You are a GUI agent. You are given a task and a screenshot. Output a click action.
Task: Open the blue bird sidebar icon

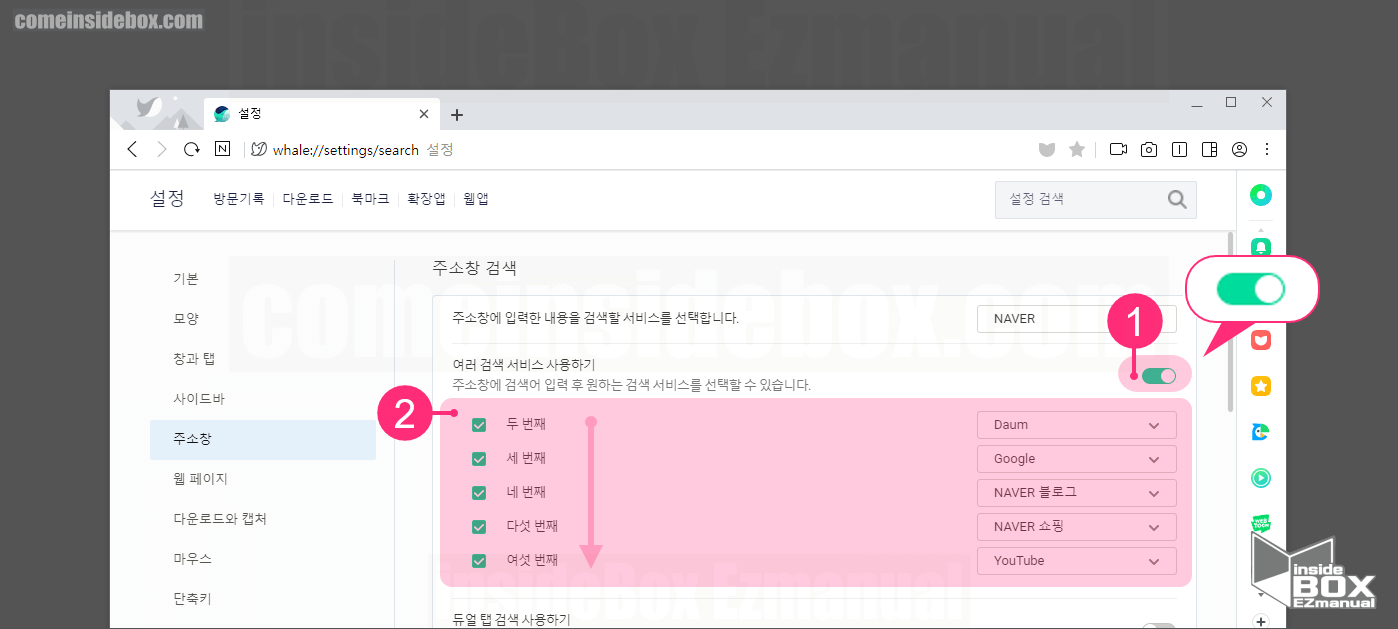point(1261,432)
